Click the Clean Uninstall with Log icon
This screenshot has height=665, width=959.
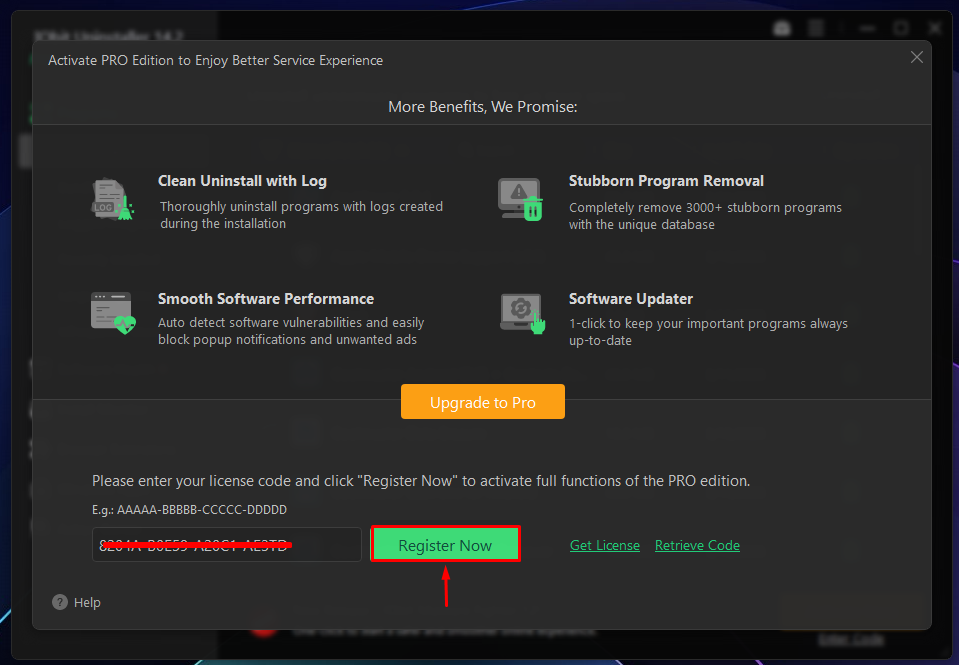coord(113,199)
